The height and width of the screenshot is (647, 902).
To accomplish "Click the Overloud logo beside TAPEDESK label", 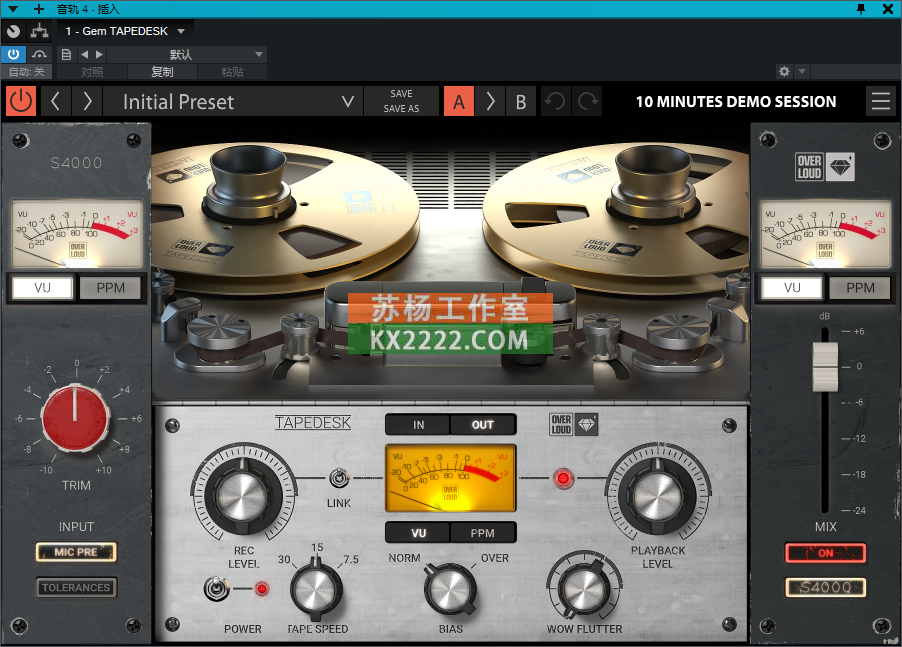I will coord(574,425).
